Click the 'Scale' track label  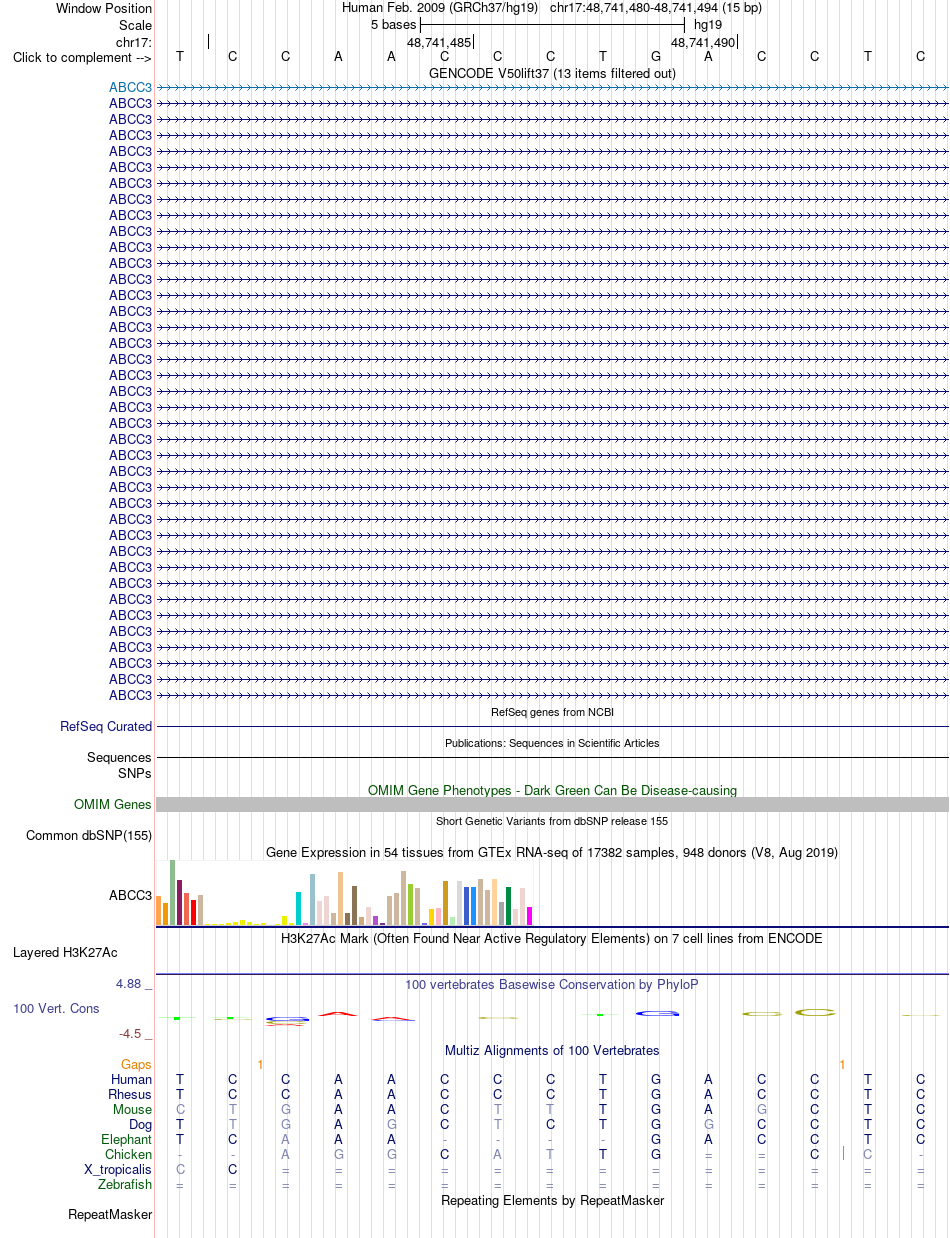point(135,24)
